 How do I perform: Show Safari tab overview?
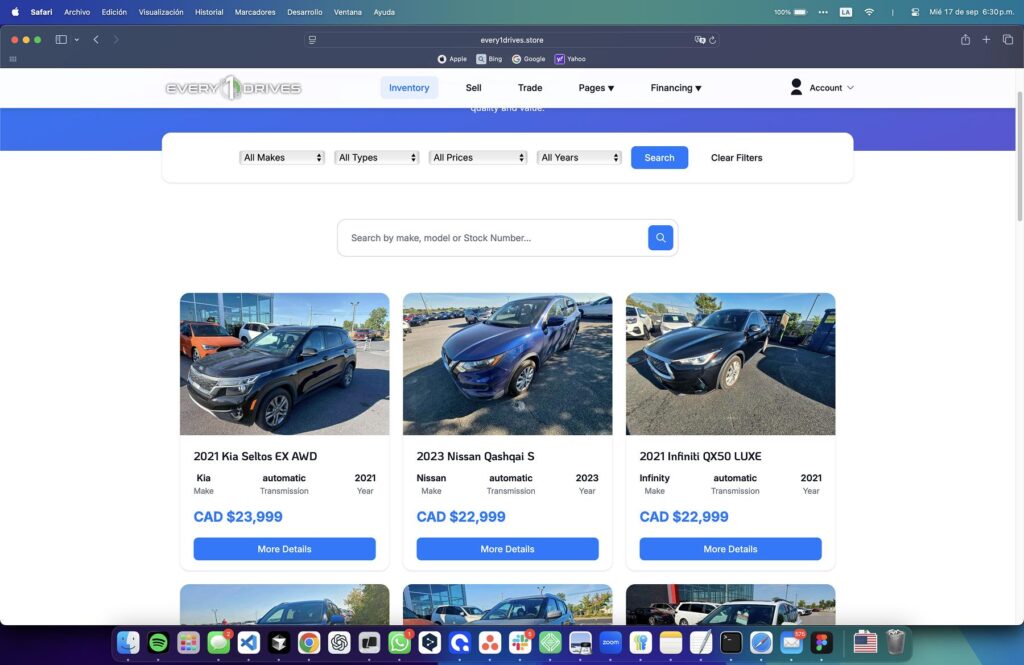[x=1007, y=40]
